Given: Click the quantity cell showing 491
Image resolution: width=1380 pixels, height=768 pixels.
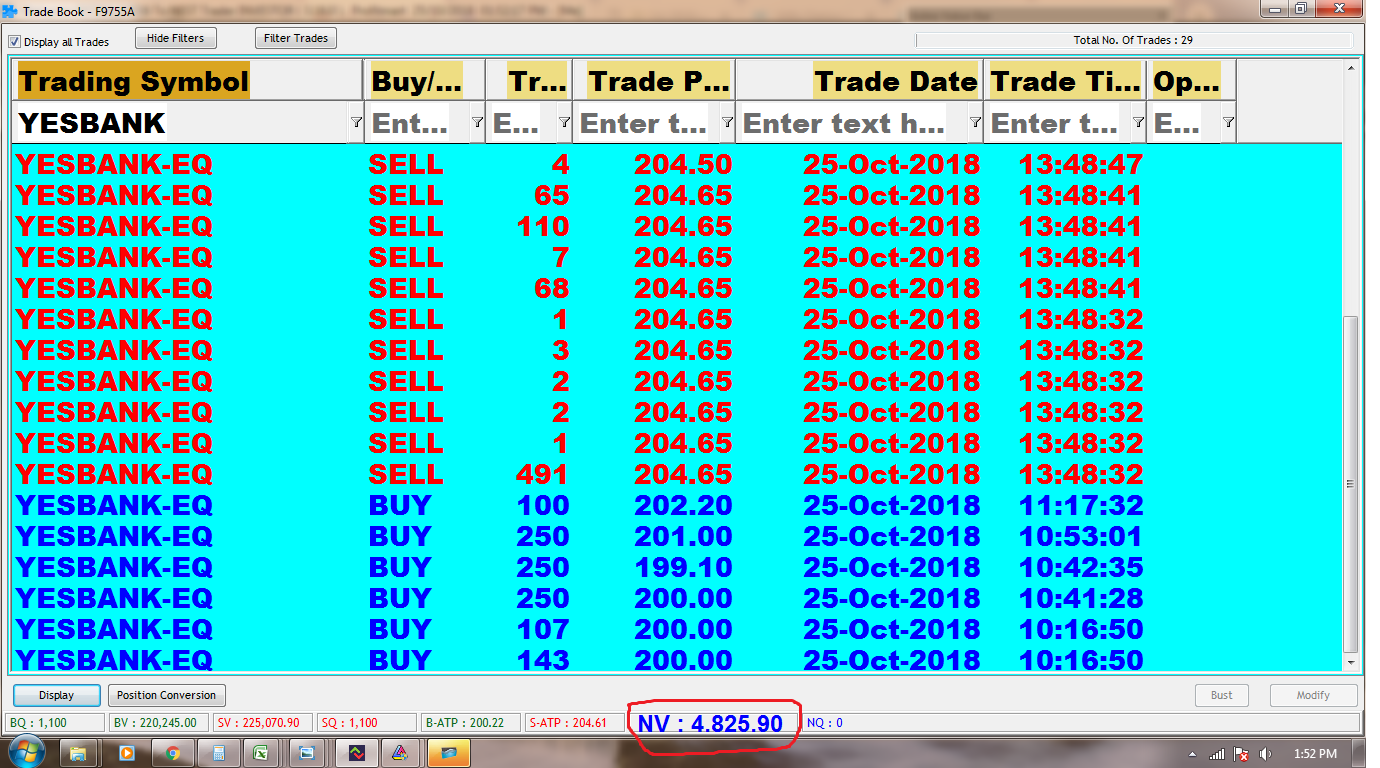Looking at the screenshot, I should pyautogui.click(x=542, y=474).
